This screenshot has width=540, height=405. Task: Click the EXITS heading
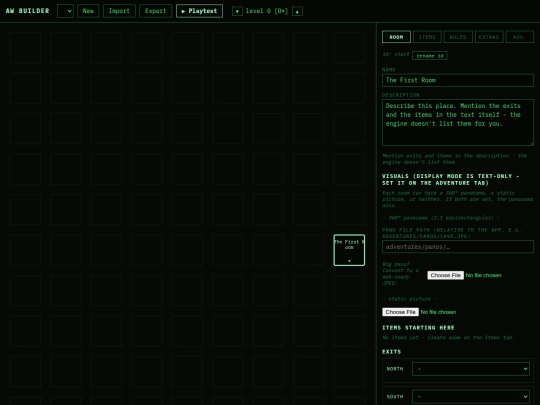click(391, 352)
